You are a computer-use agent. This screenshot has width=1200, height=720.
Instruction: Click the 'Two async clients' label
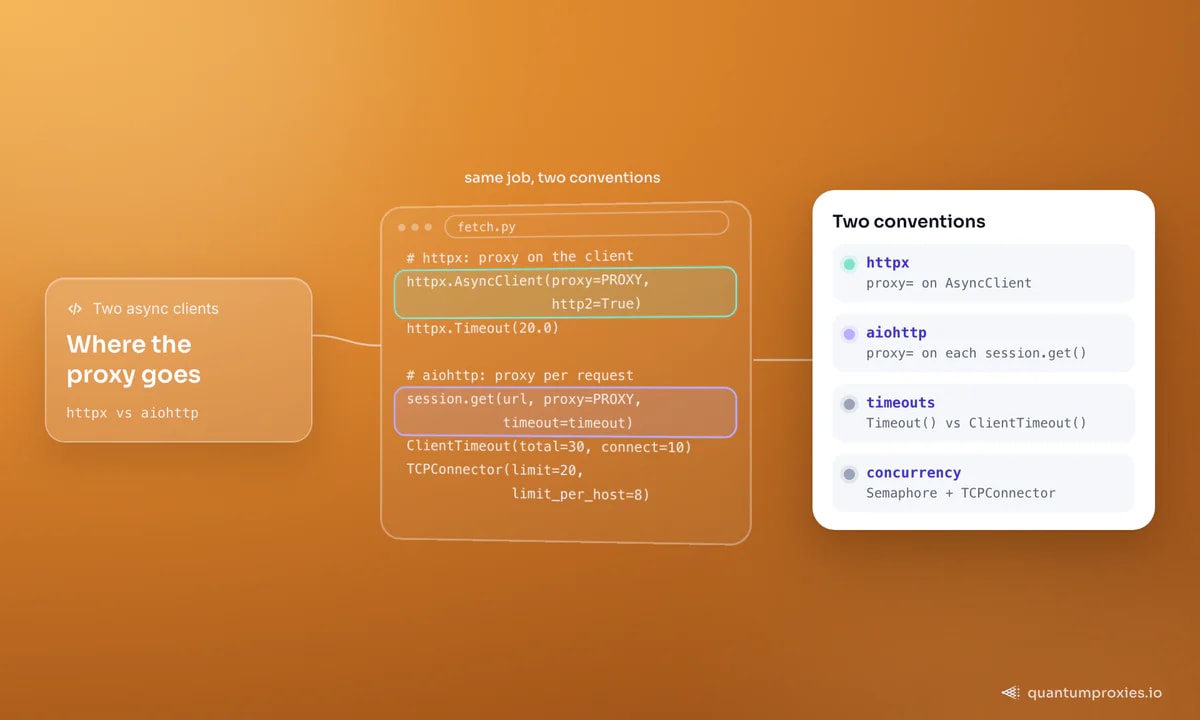click(x=156, y=309)
